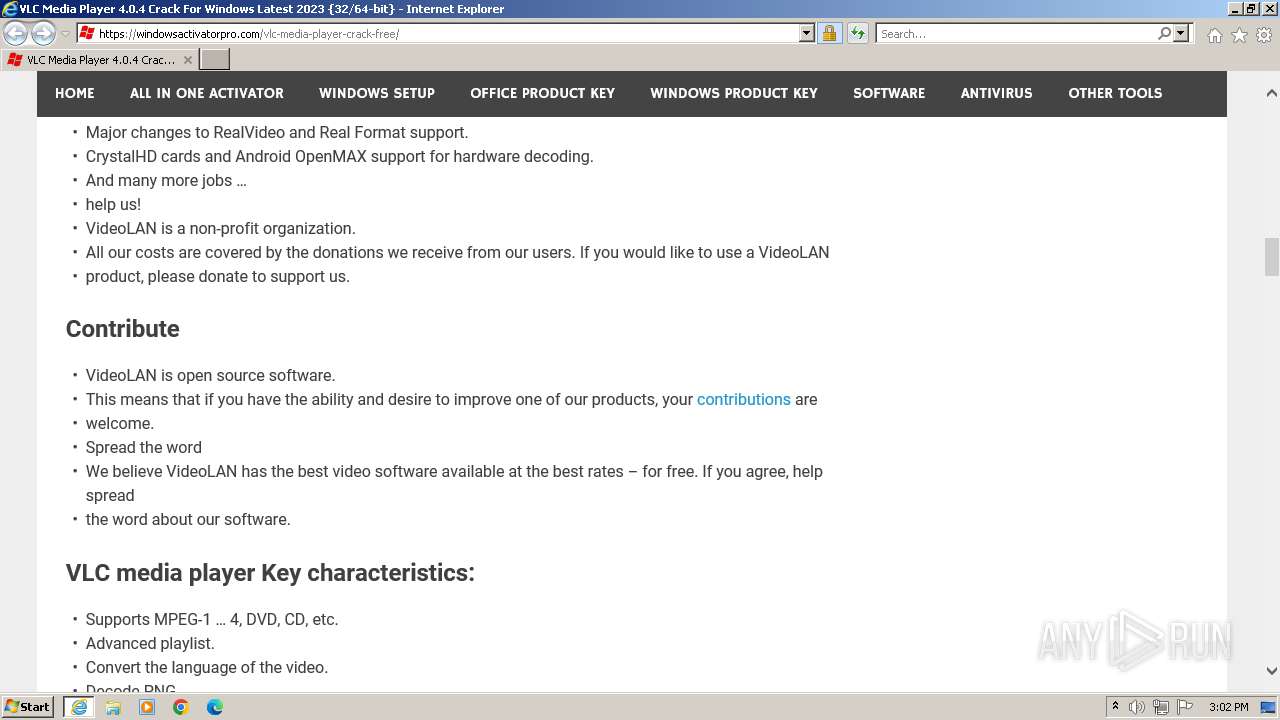Click the text 'VideoLAN is a non-profit organization.'

pos(220,228)
